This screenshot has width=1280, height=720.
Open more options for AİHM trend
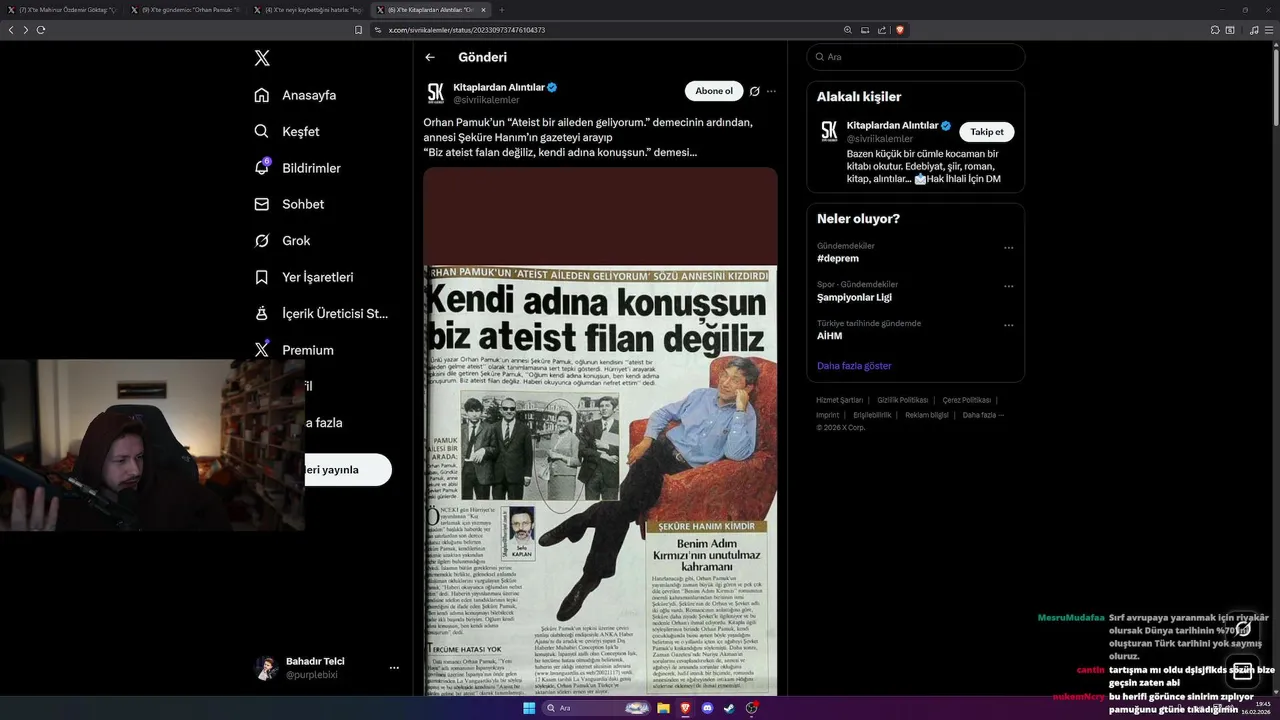click(x=1008, y=325)
